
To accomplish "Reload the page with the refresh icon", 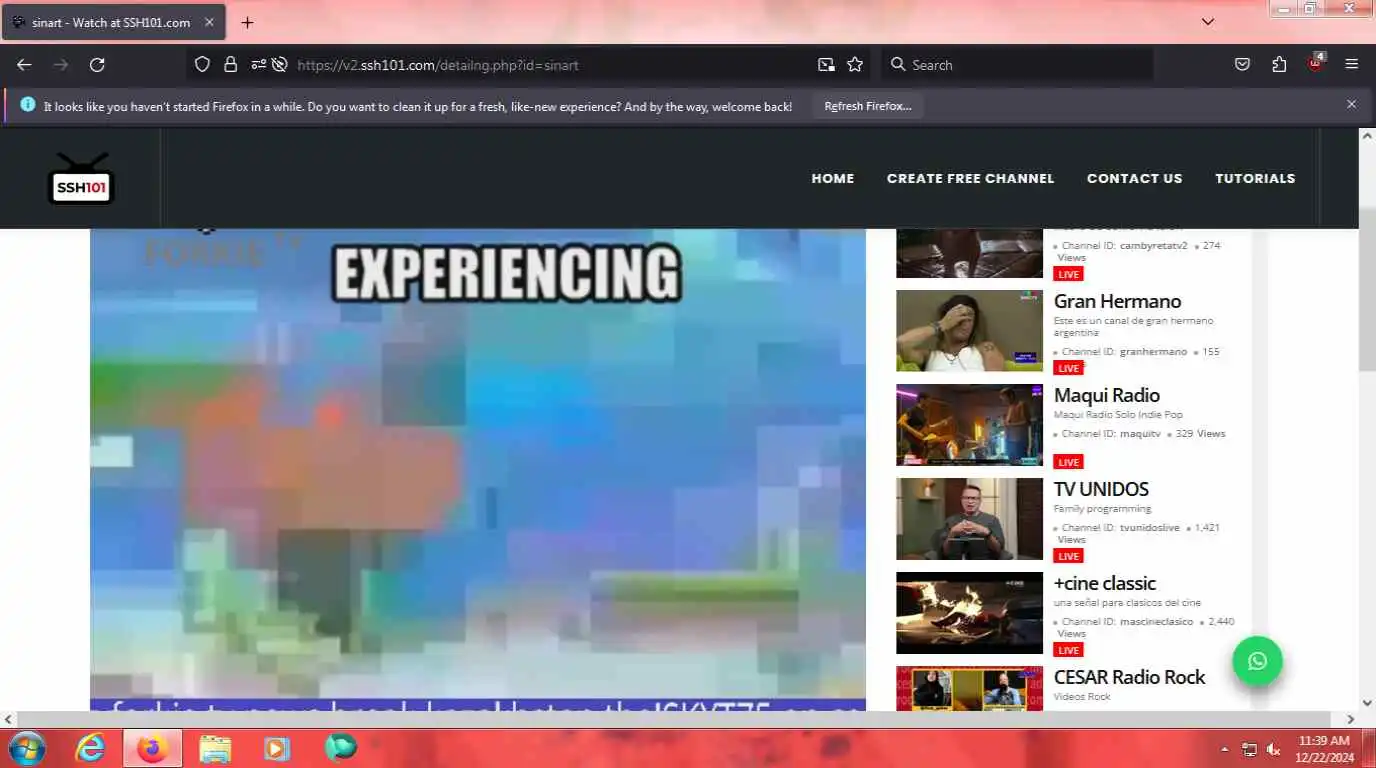I will click(97, 65).
